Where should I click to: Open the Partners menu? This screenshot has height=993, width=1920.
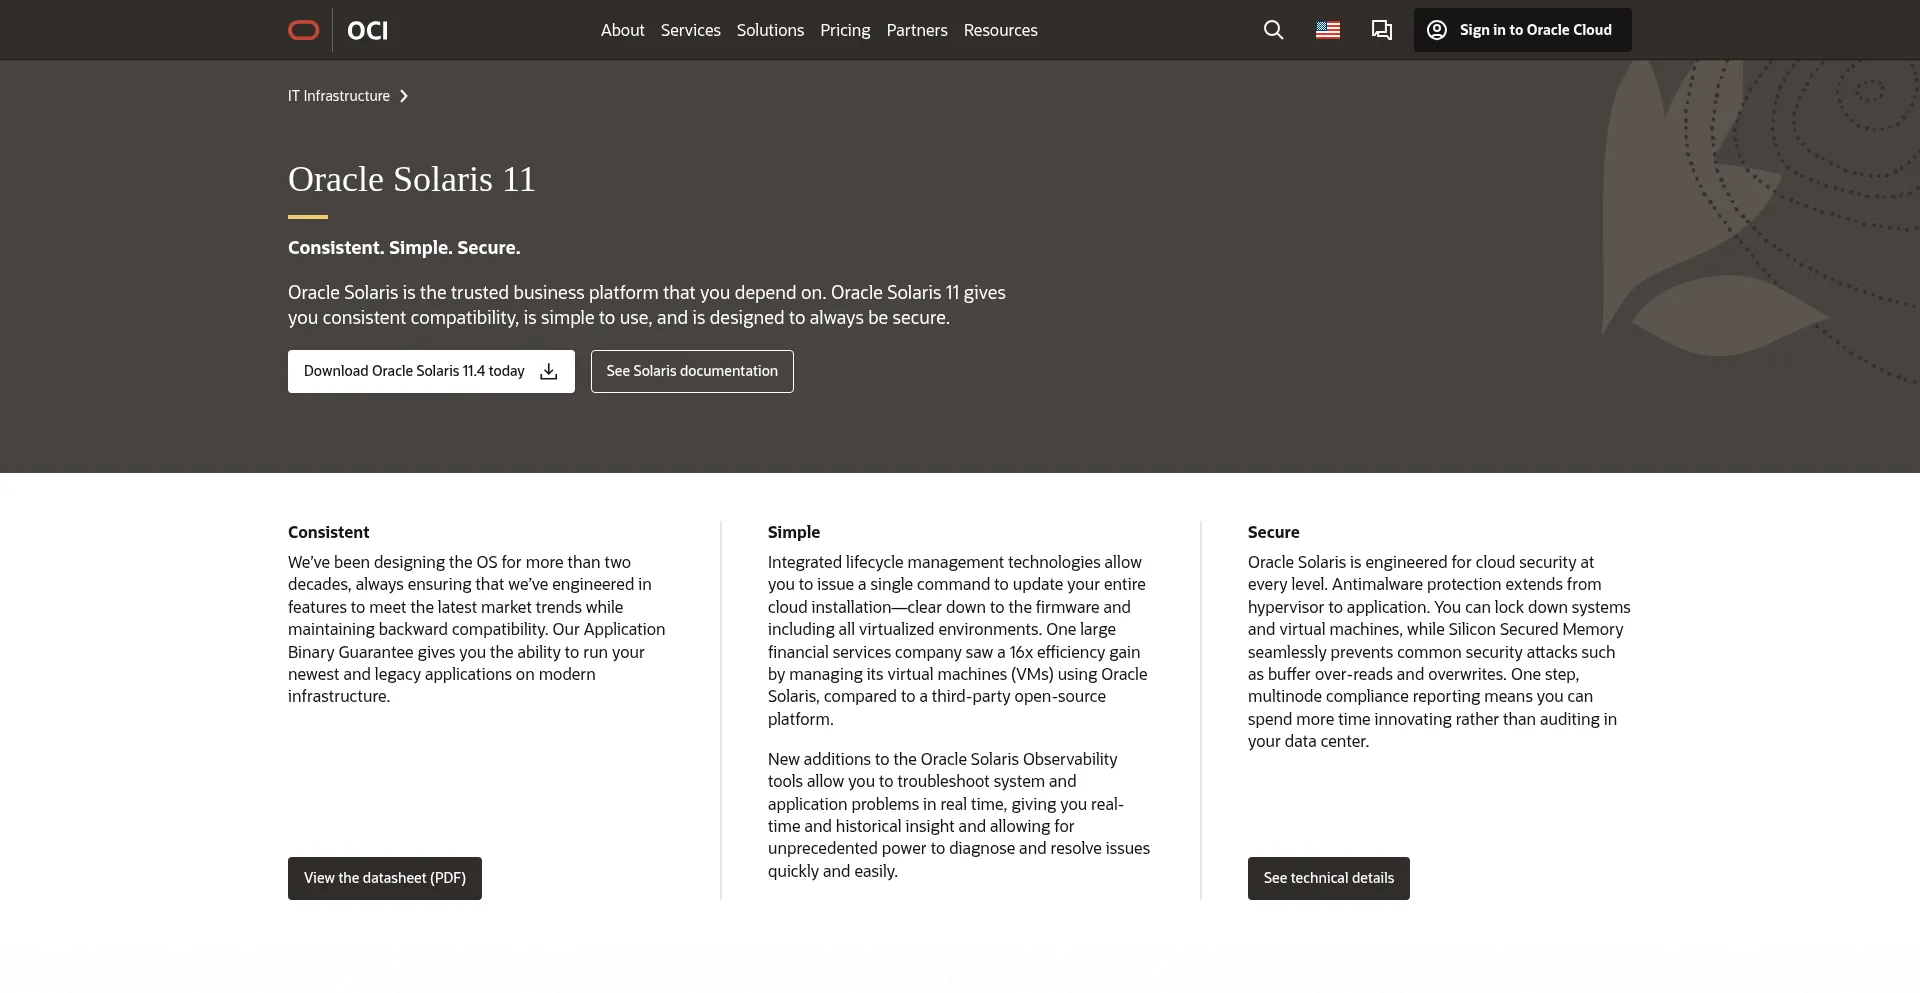pyautogui.click(x=917, y=30)
